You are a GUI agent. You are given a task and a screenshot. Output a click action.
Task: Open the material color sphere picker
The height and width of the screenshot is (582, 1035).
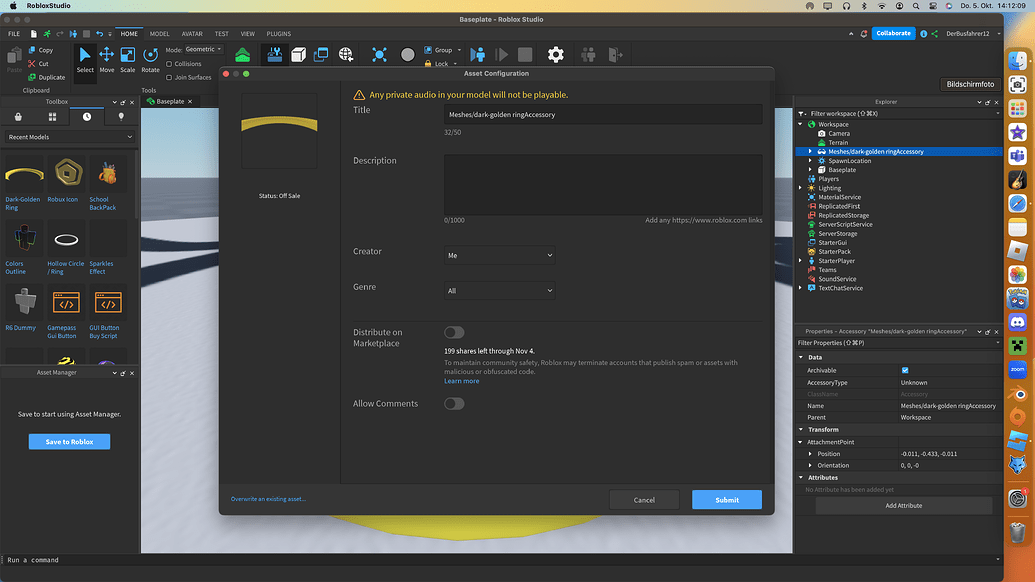(x=408, y=54)
